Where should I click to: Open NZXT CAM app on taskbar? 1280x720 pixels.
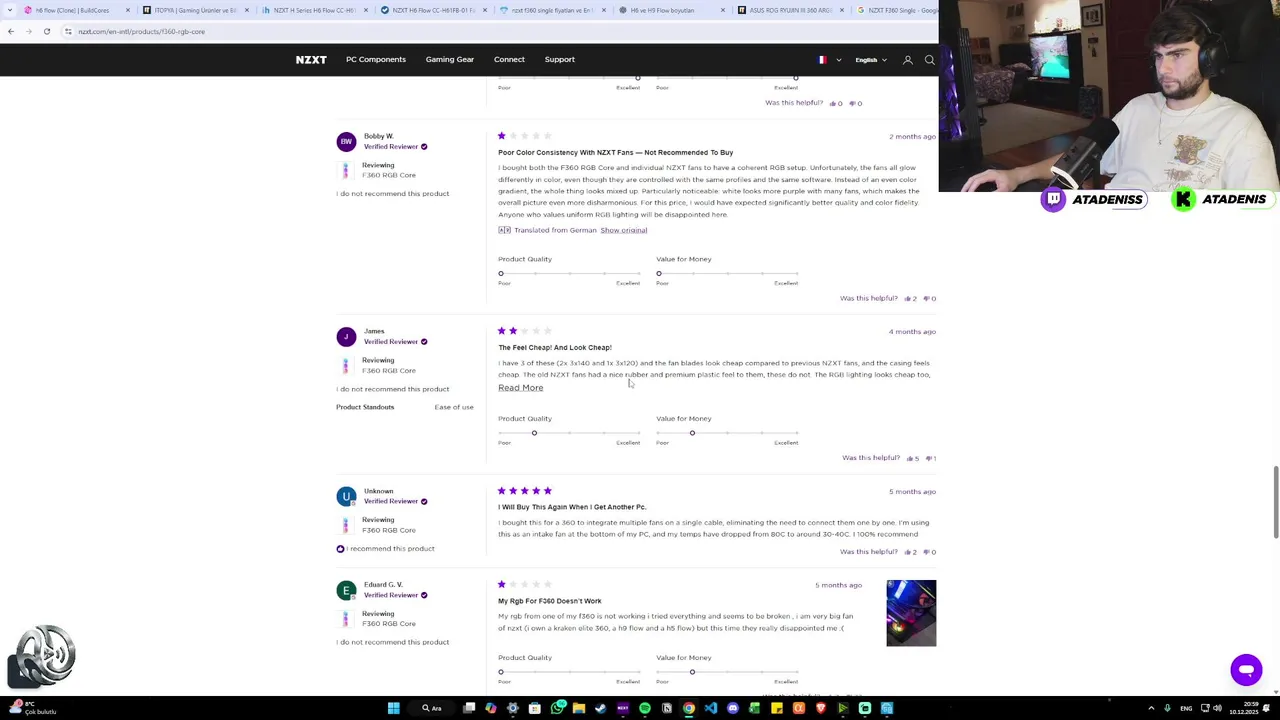pos(623,708)
